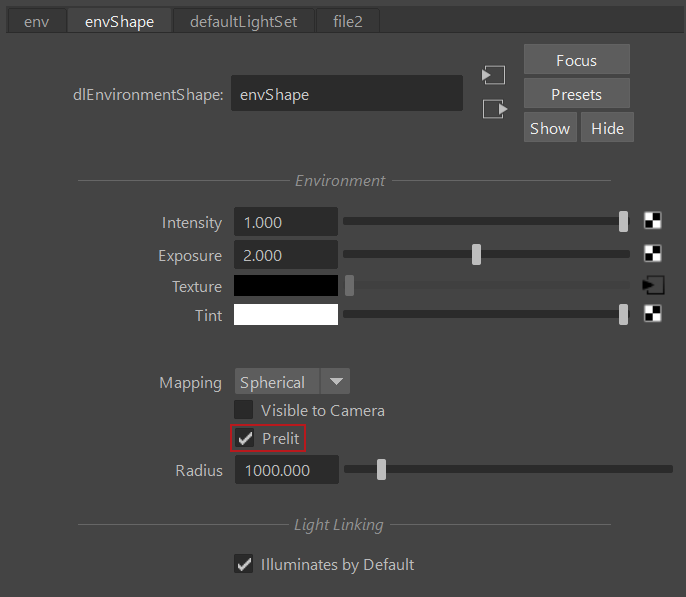Image resolution: width=686 pixels, height=597 pixels.
Task: Open the connected Texture node icon
Action: point(653,285)
